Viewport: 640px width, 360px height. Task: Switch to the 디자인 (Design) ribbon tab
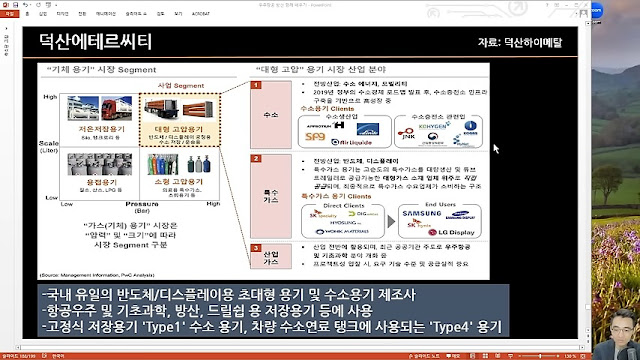[x=62, y=13]
